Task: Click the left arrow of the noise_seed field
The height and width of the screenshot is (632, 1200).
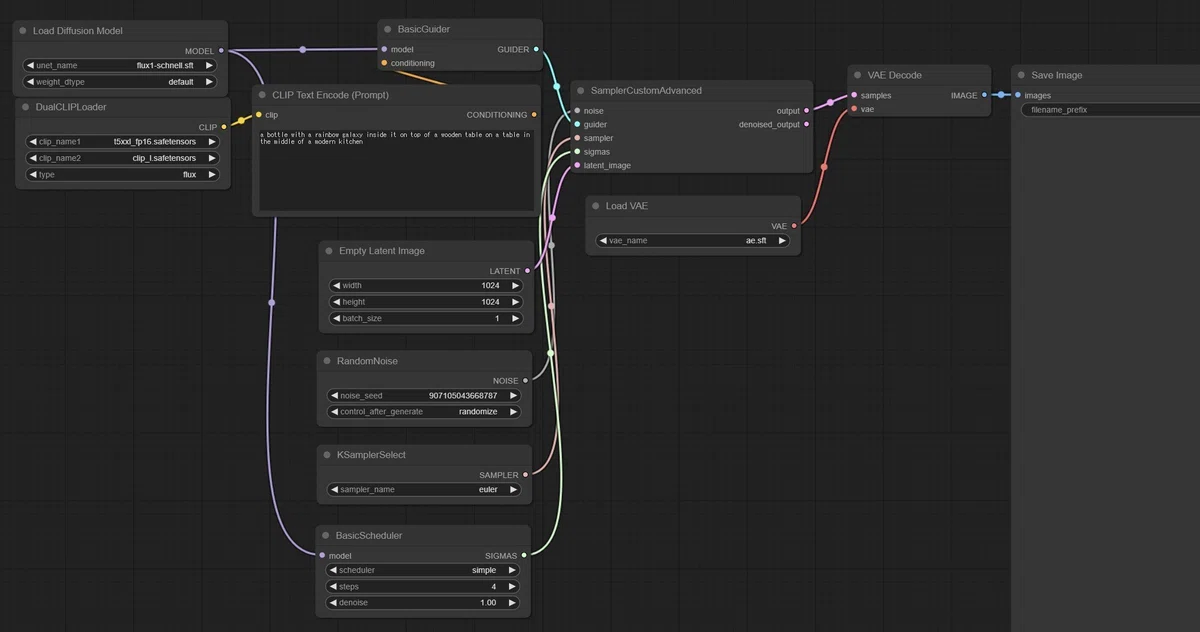Action: click(x=335, y=396)
